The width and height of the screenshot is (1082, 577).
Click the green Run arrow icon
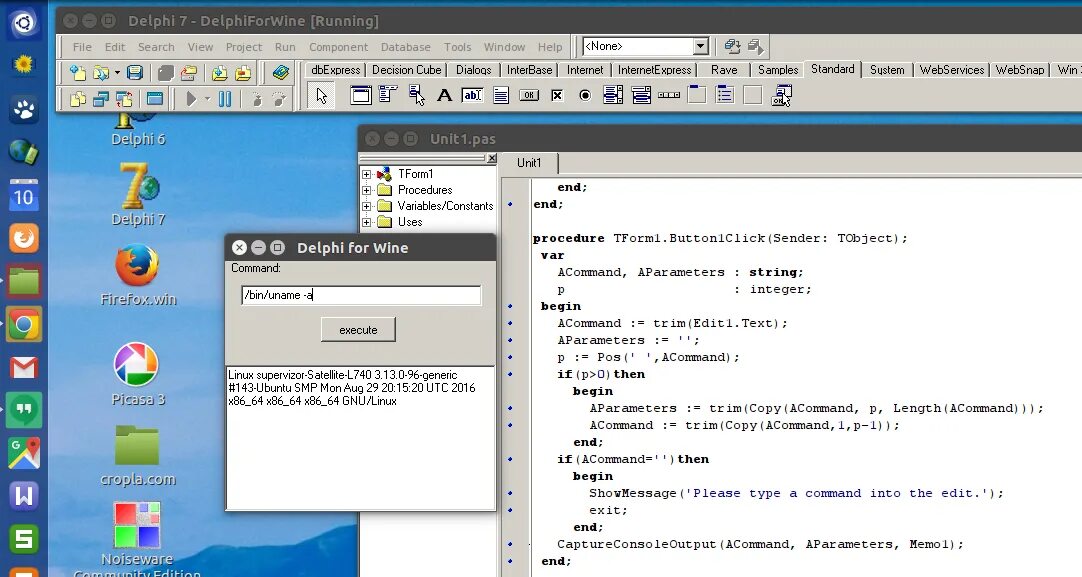[191, 99]
